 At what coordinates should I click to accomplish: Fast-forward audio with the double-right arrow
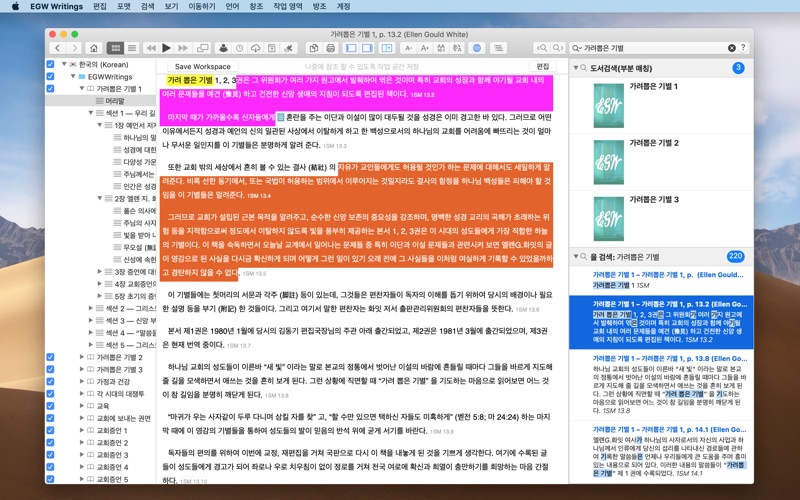pos(183,48)
